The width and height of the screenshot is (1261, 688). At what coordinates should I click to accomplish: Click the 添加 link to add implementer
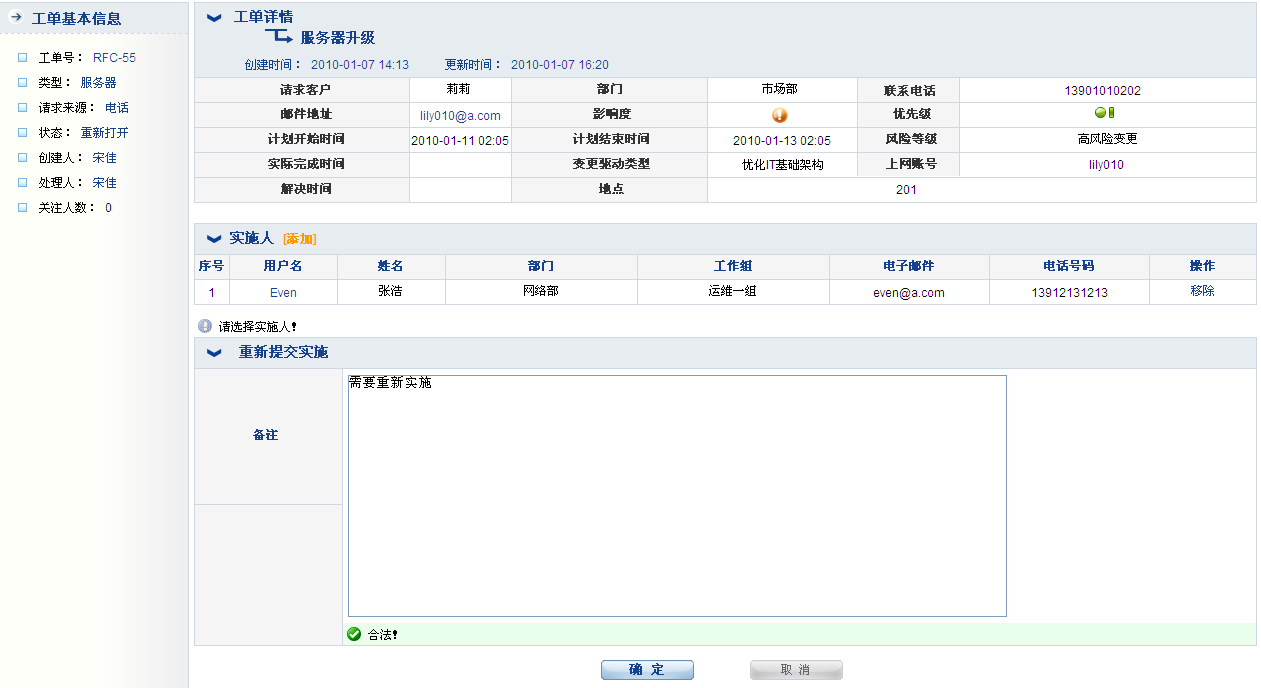[x=299, y=239]
